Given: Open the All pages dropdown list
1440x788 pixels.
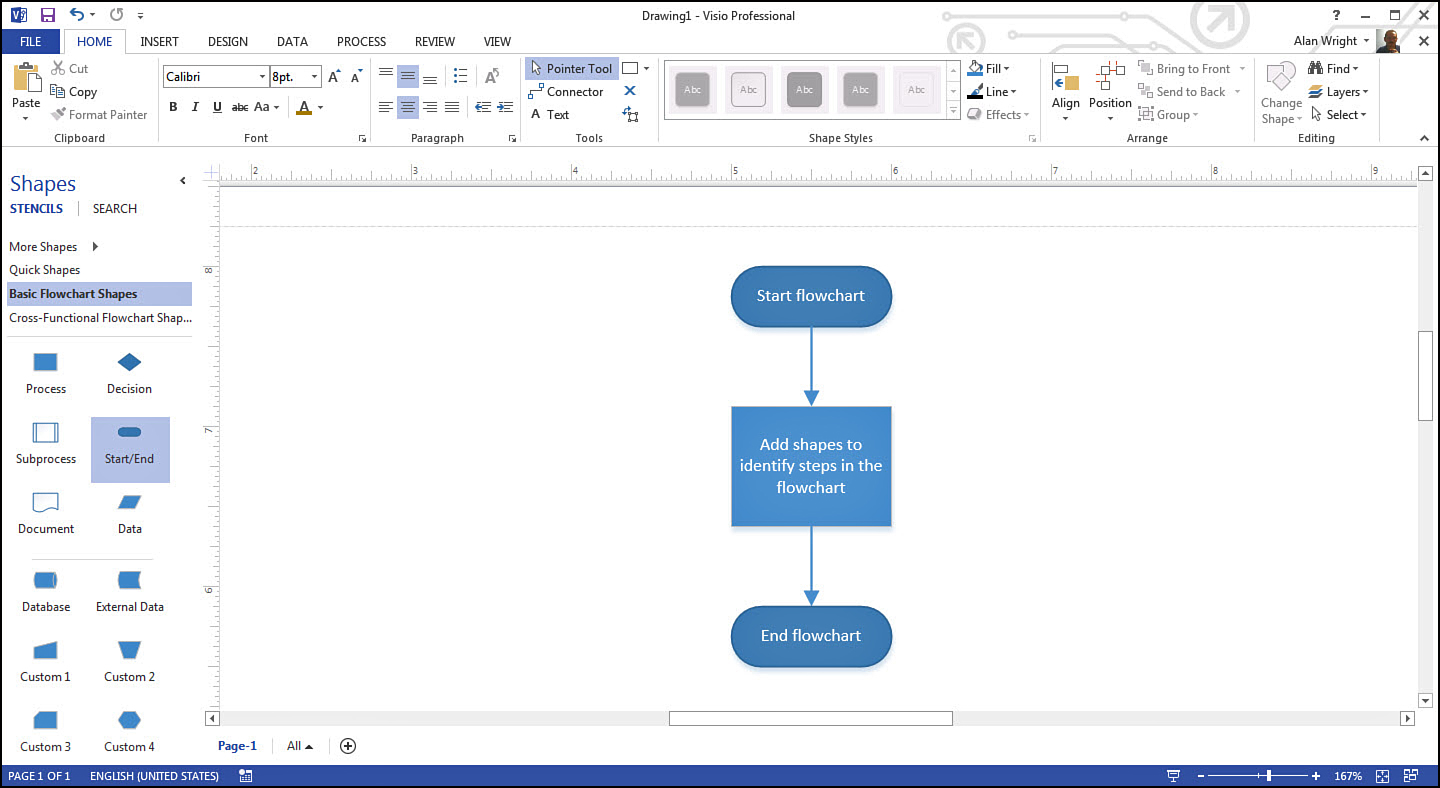Looking at the screenshot, I should coord(300,746).
